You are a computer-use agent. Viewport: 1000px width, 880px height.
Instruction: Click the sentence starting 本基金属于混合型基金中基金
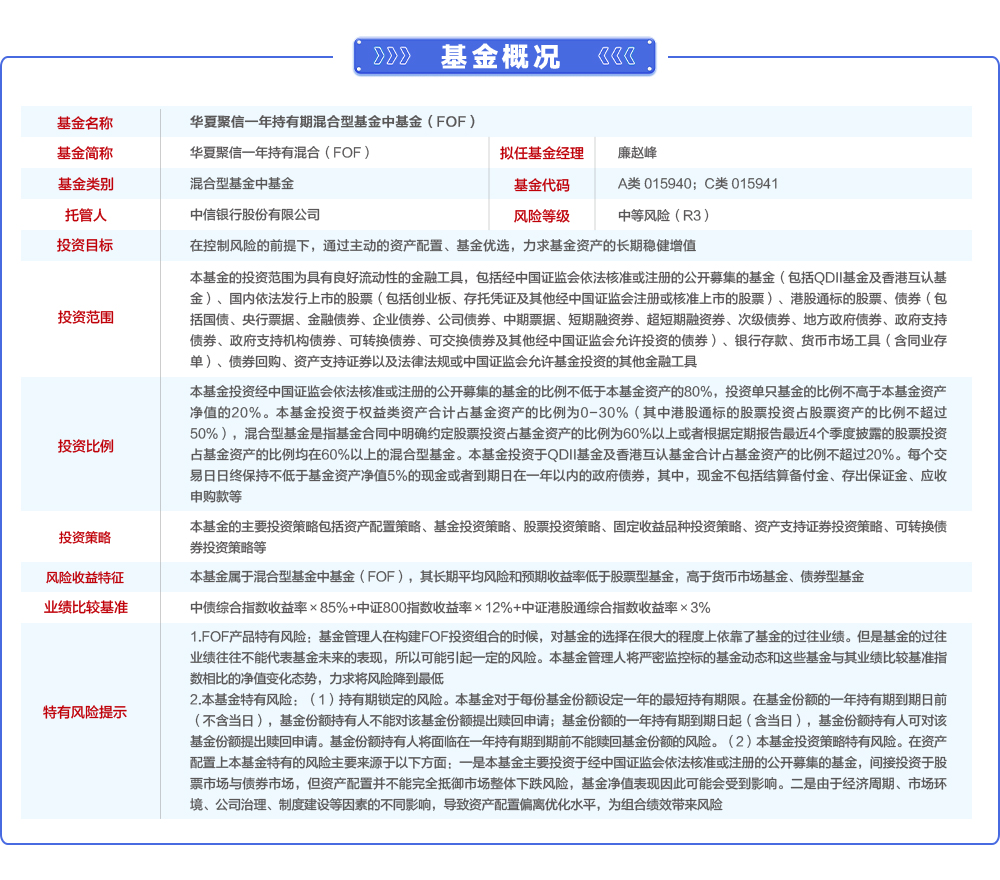527,577
